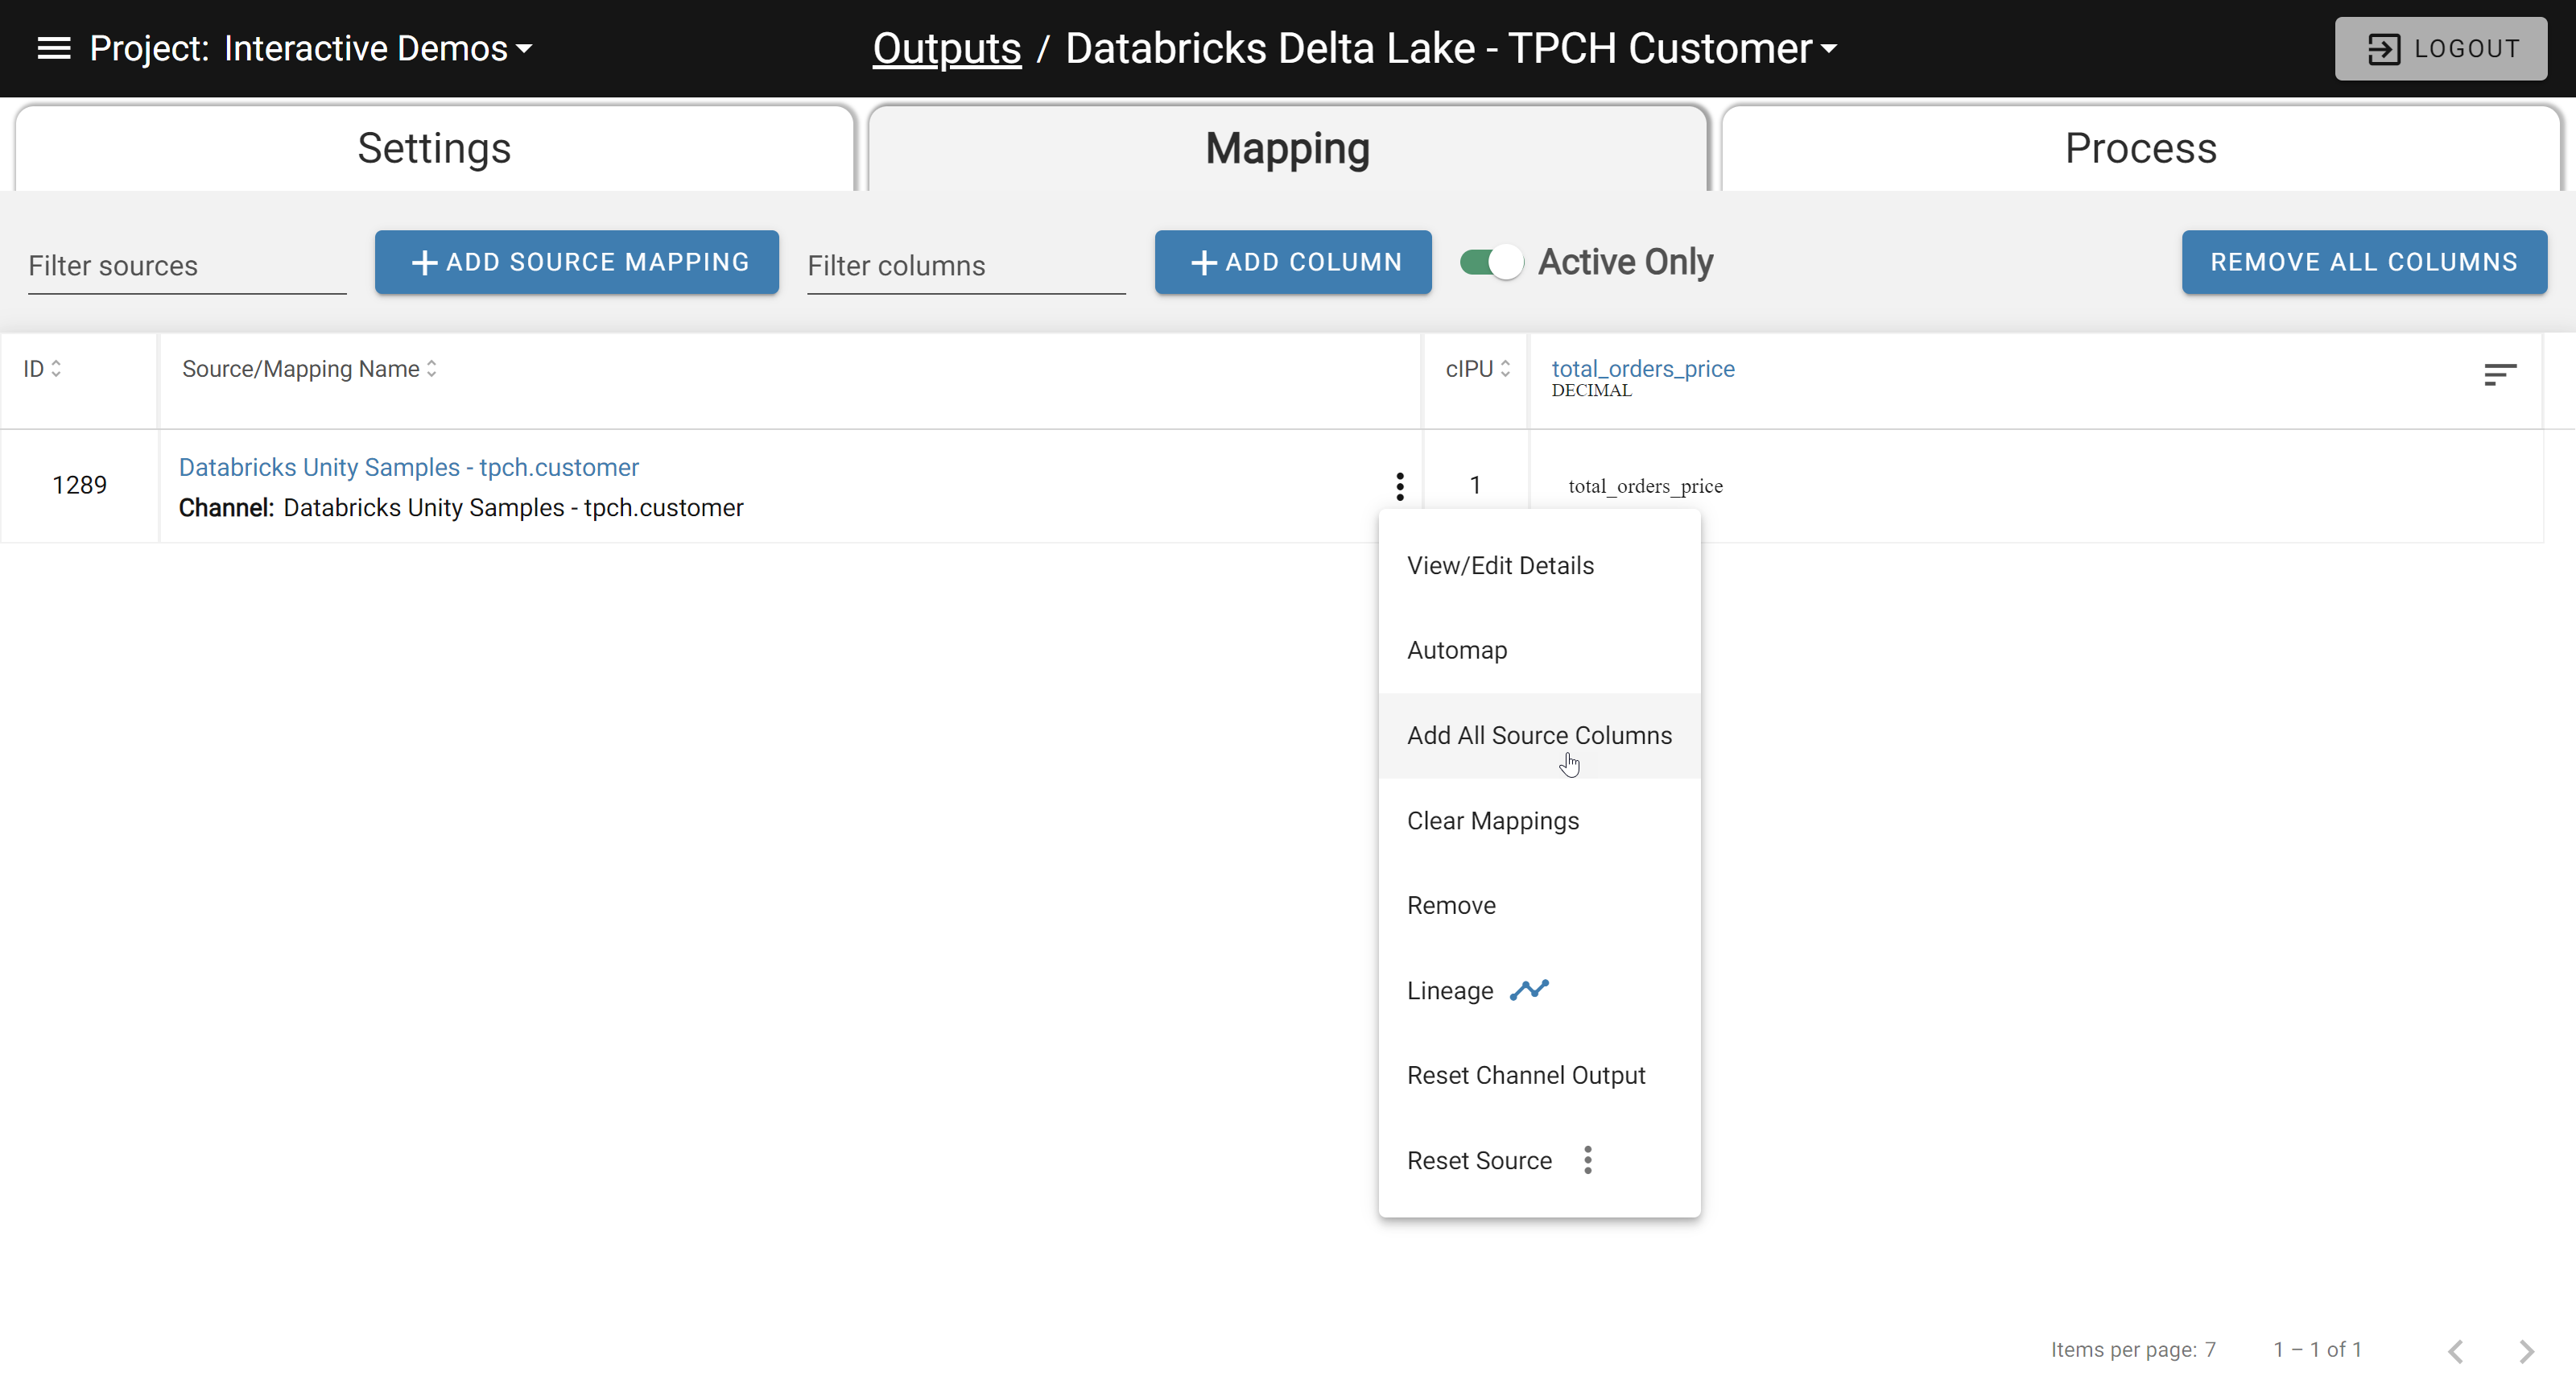Open the hamburger navigation menu
Screen dimensions: 2576x1393
tap(54, 48)
